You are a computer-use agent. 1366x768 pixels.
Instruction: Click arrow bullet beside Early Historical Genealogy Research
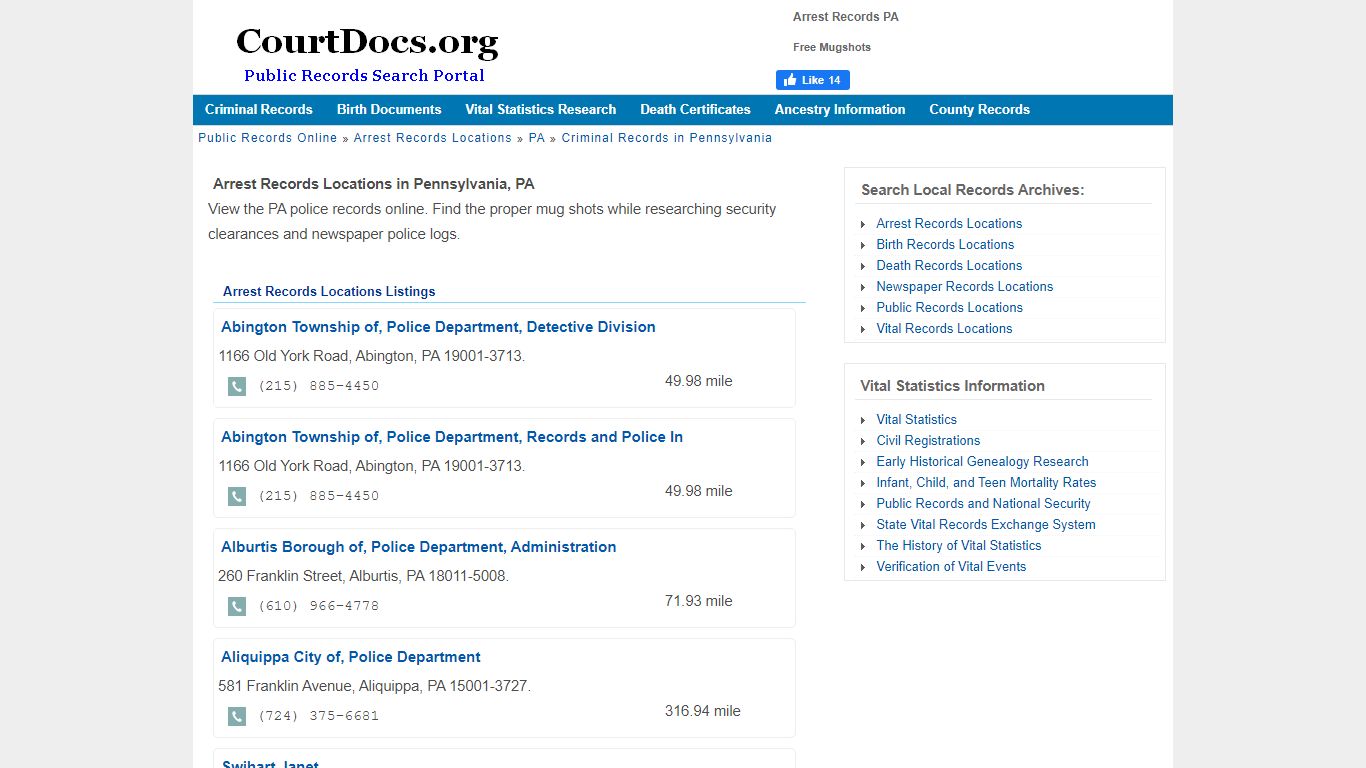point(863,462)
